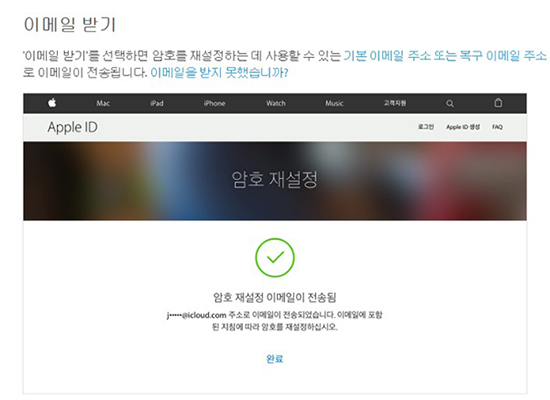Open the search magnifier icon

(x=450, y=104)
